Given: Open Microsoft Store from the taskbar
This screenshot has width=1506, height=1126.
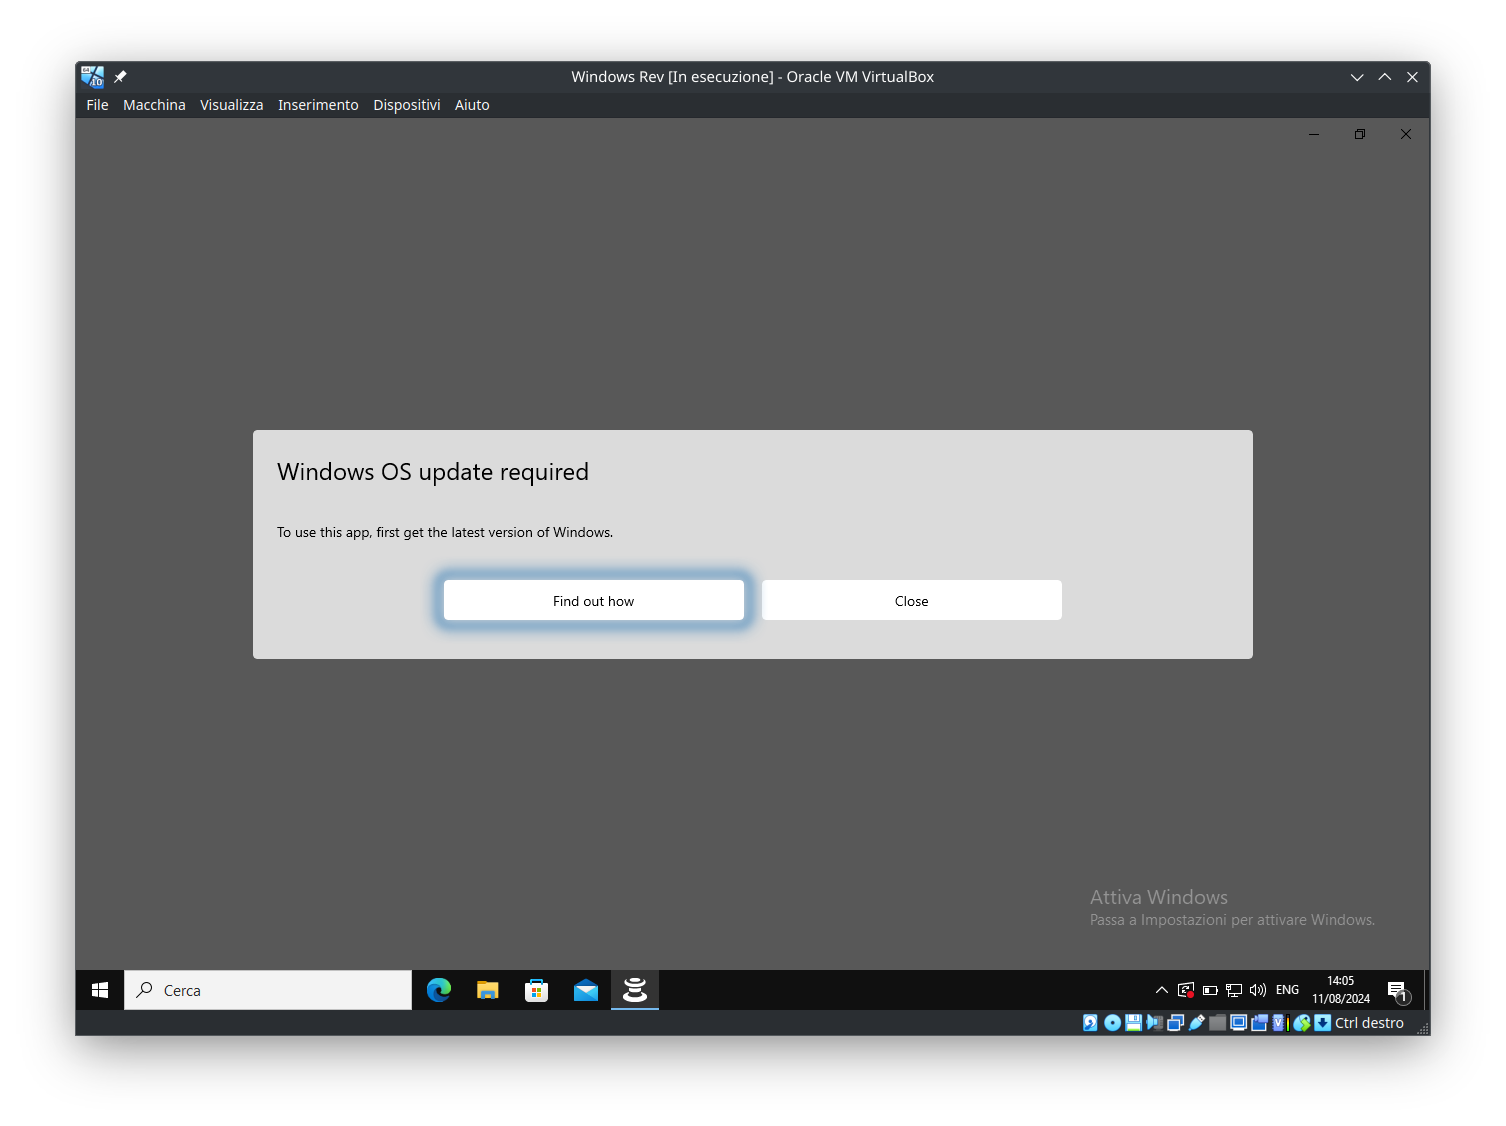Looking at the screenshot, I should point(537,990).
